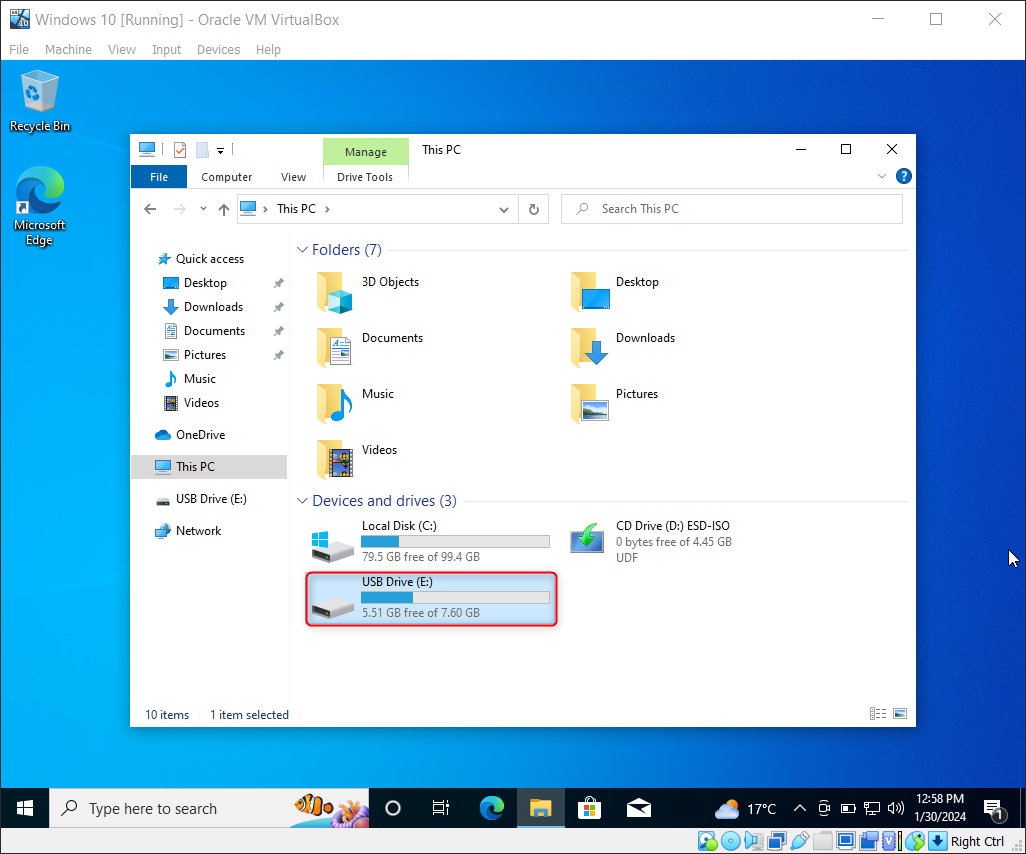Click the Search This PC field

[732, 209]
